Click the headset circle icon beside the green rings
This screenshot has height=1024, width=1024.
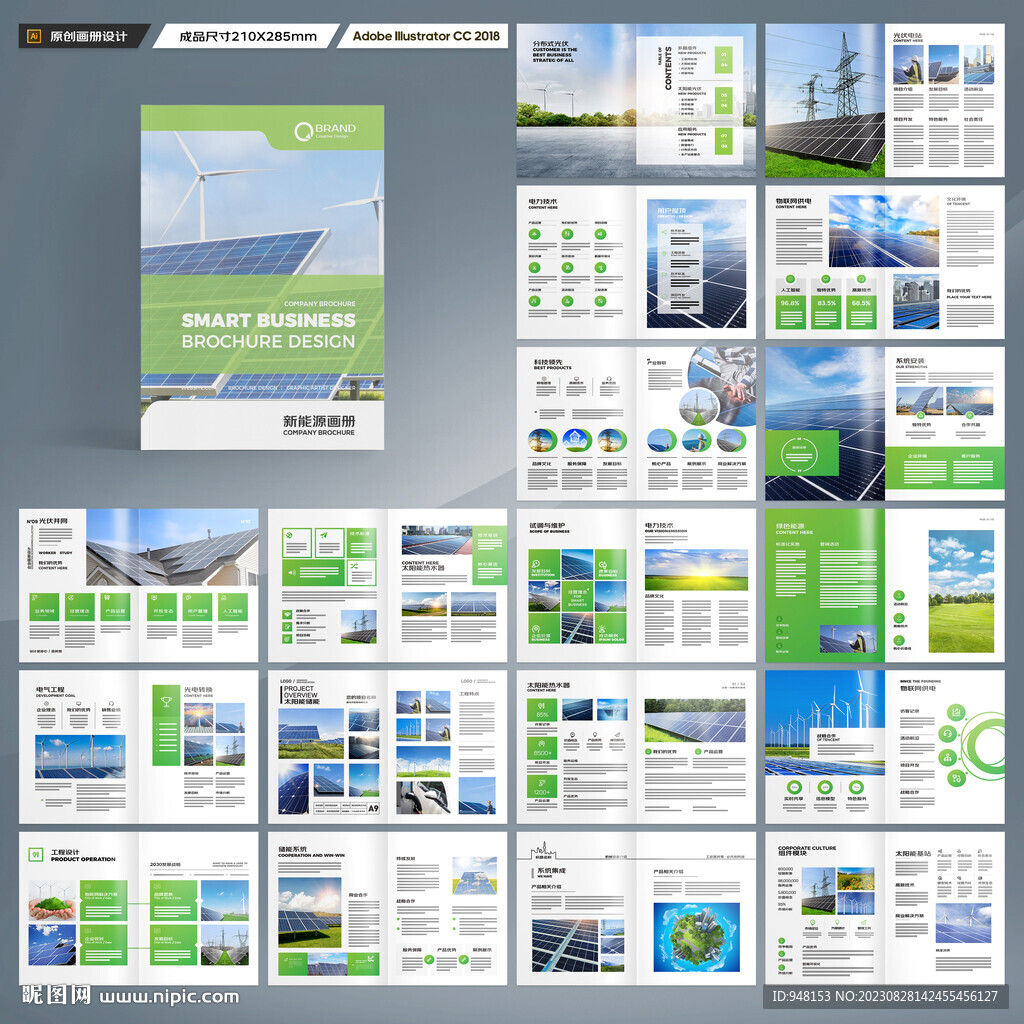[x=948, y=735]
